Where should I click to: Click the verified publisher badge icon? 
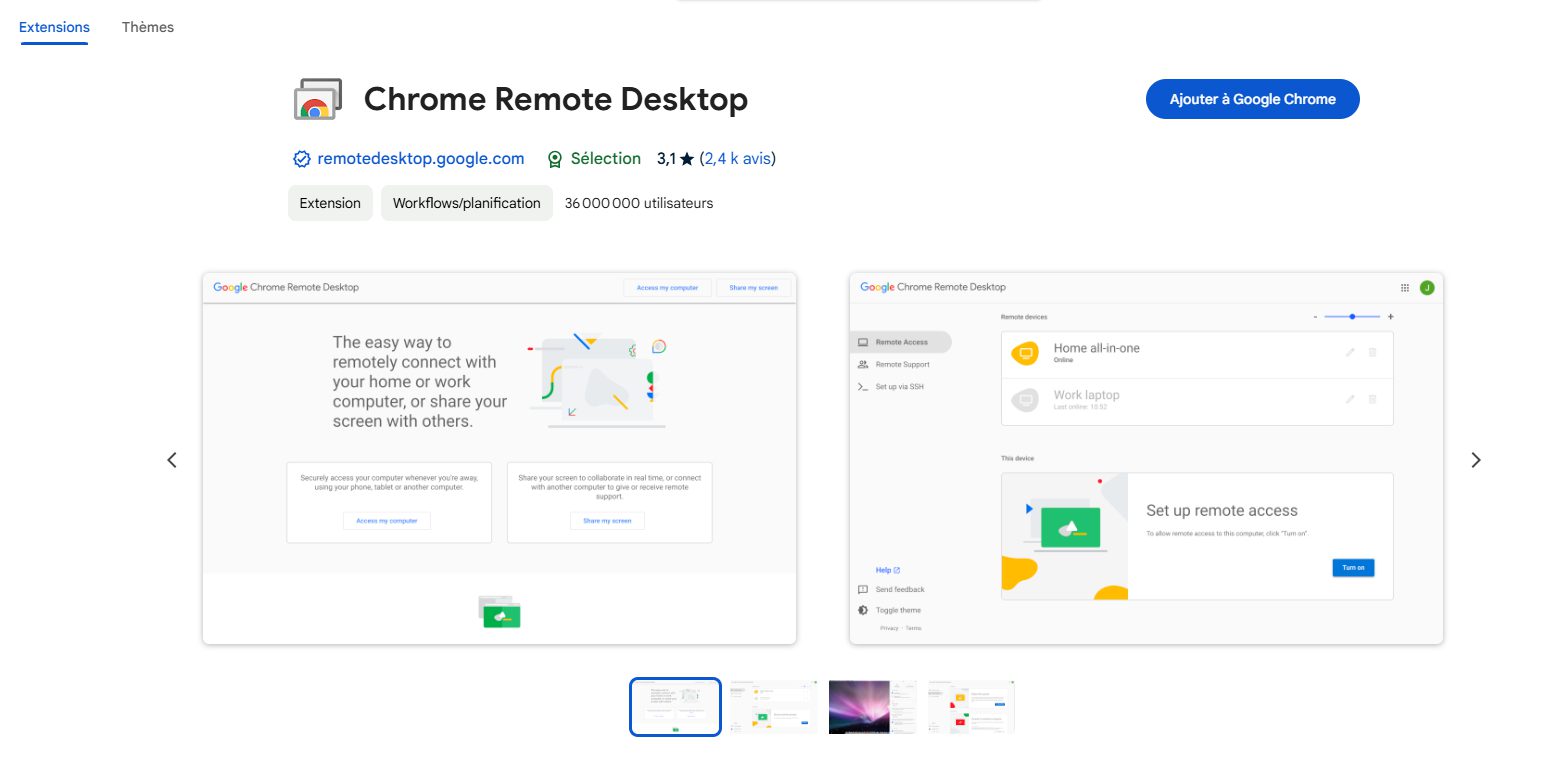pos(301,159)
